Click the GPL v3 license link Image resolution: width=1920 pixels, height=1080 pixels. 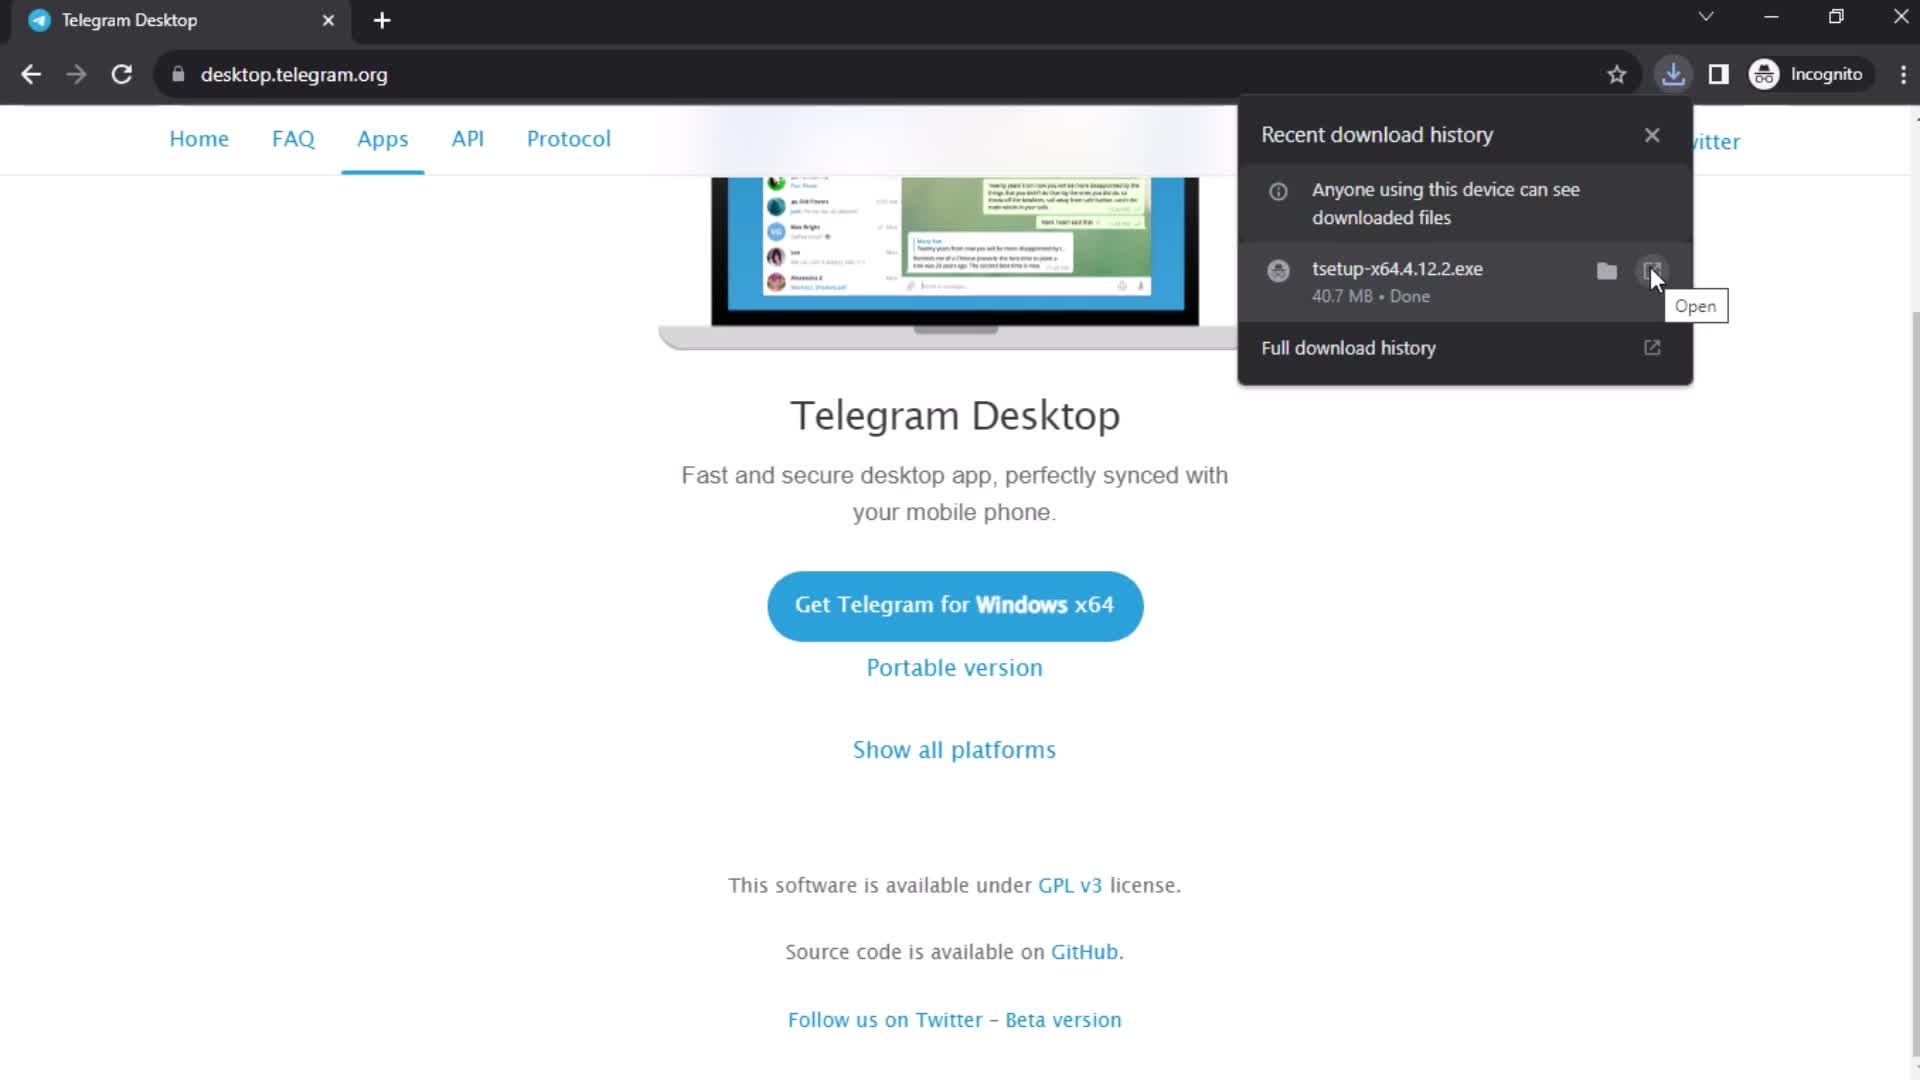(1069, 885)
